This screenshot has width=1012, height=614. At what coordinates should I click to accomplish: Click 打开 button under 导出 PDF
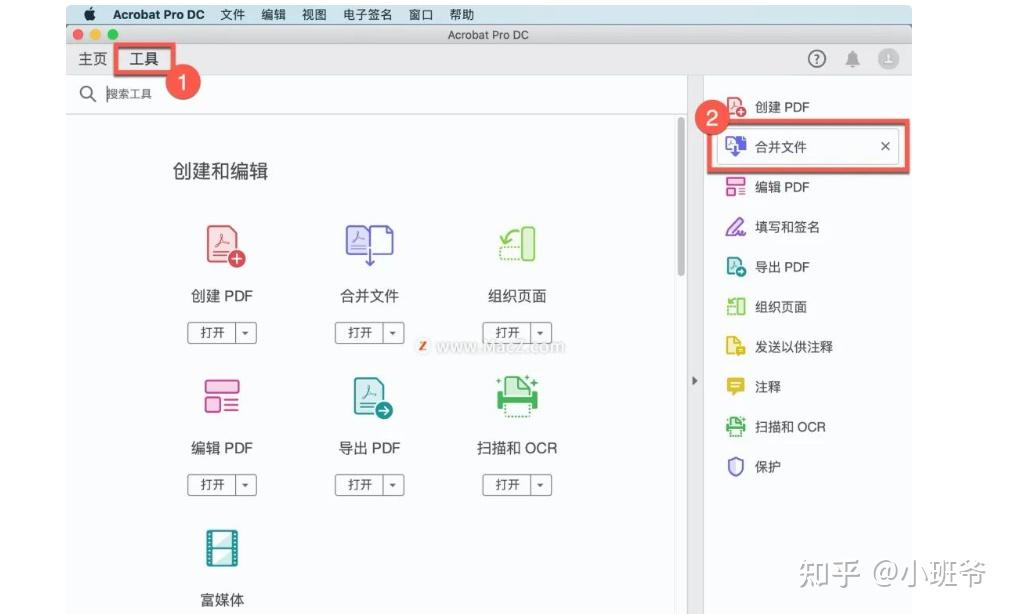359,485
